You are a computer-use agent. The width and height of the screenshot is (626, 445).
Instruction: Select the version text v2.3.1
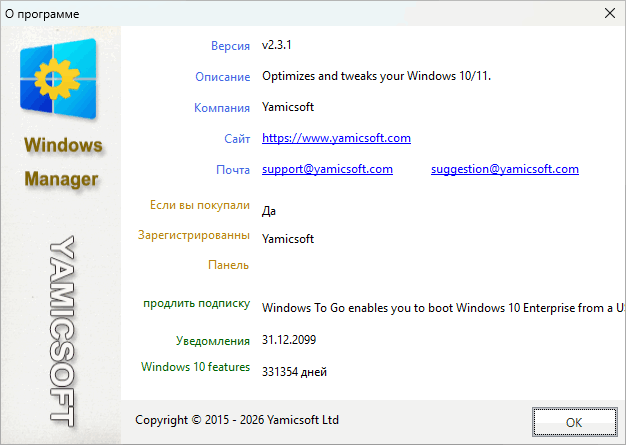[277, 45]
